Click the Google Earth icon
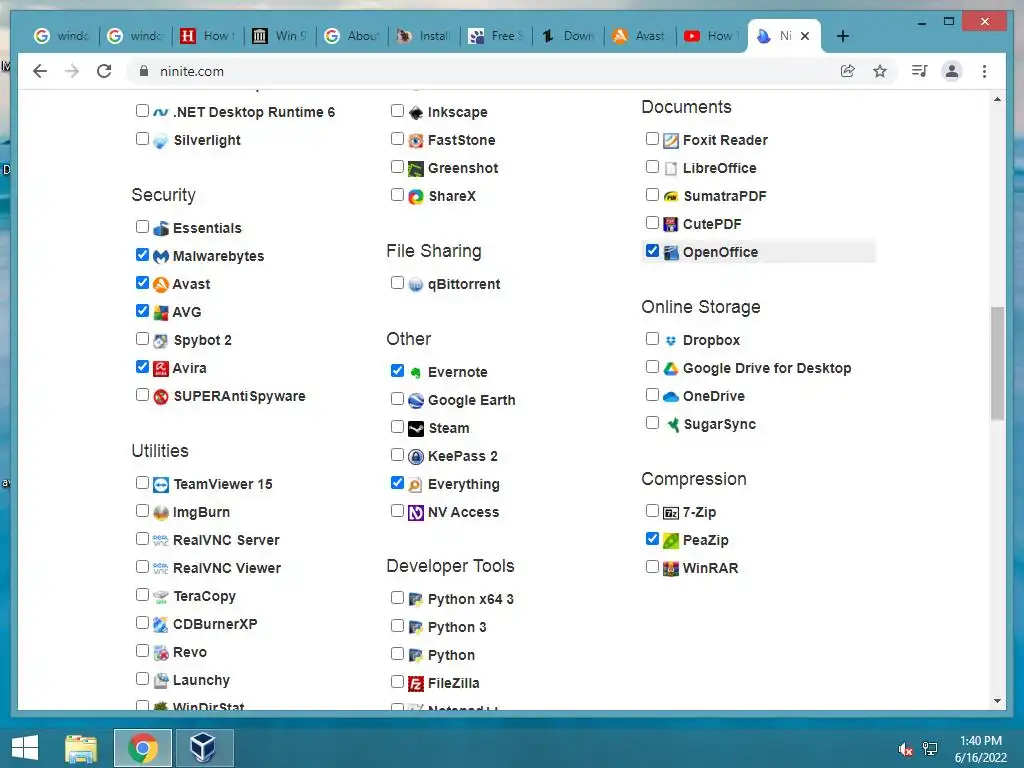The image size is (1024, 768). coord(415,400)
